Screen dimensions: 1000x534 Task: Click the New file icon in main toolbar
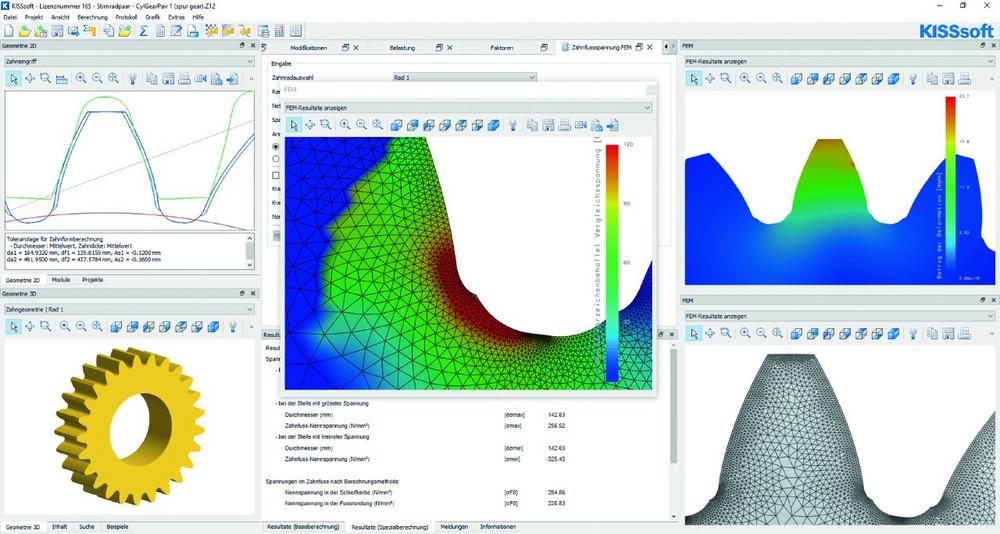pos(9,31)
